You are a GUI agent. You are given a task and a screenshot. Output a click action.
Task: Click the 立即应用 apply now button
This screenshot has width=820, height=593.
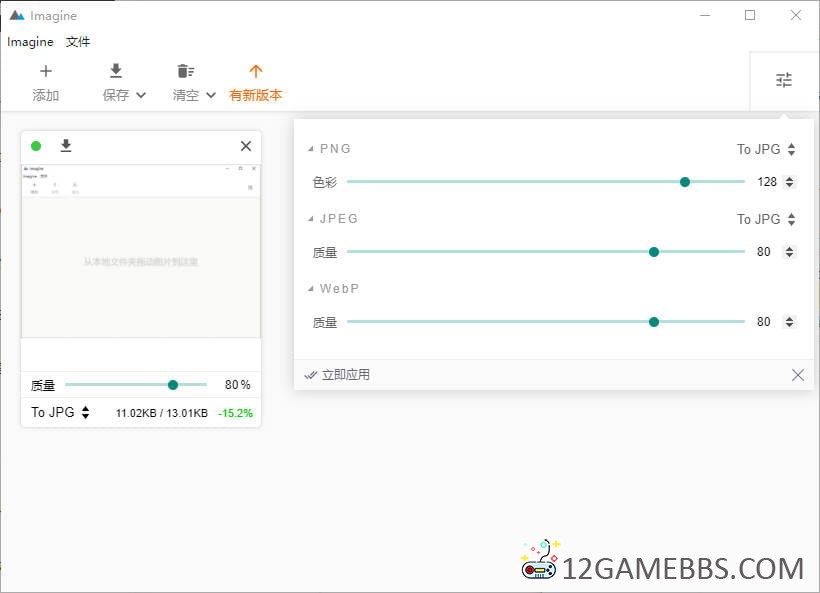(338, 375)
